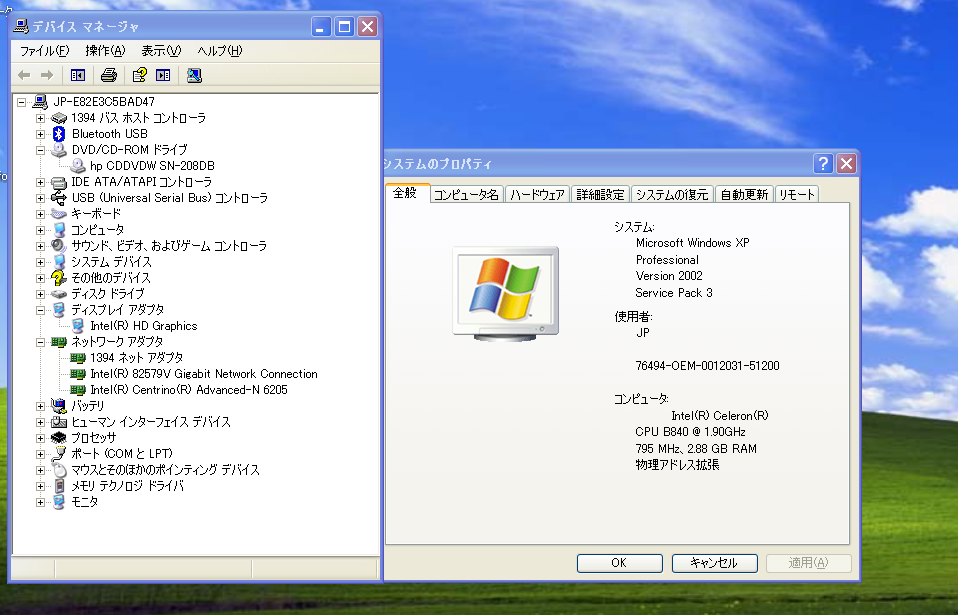Viewport: 958px width, 615px height.
Task: Select Intel(R) 82579V Gigabit Network Connection
Action: coord(204,374)
